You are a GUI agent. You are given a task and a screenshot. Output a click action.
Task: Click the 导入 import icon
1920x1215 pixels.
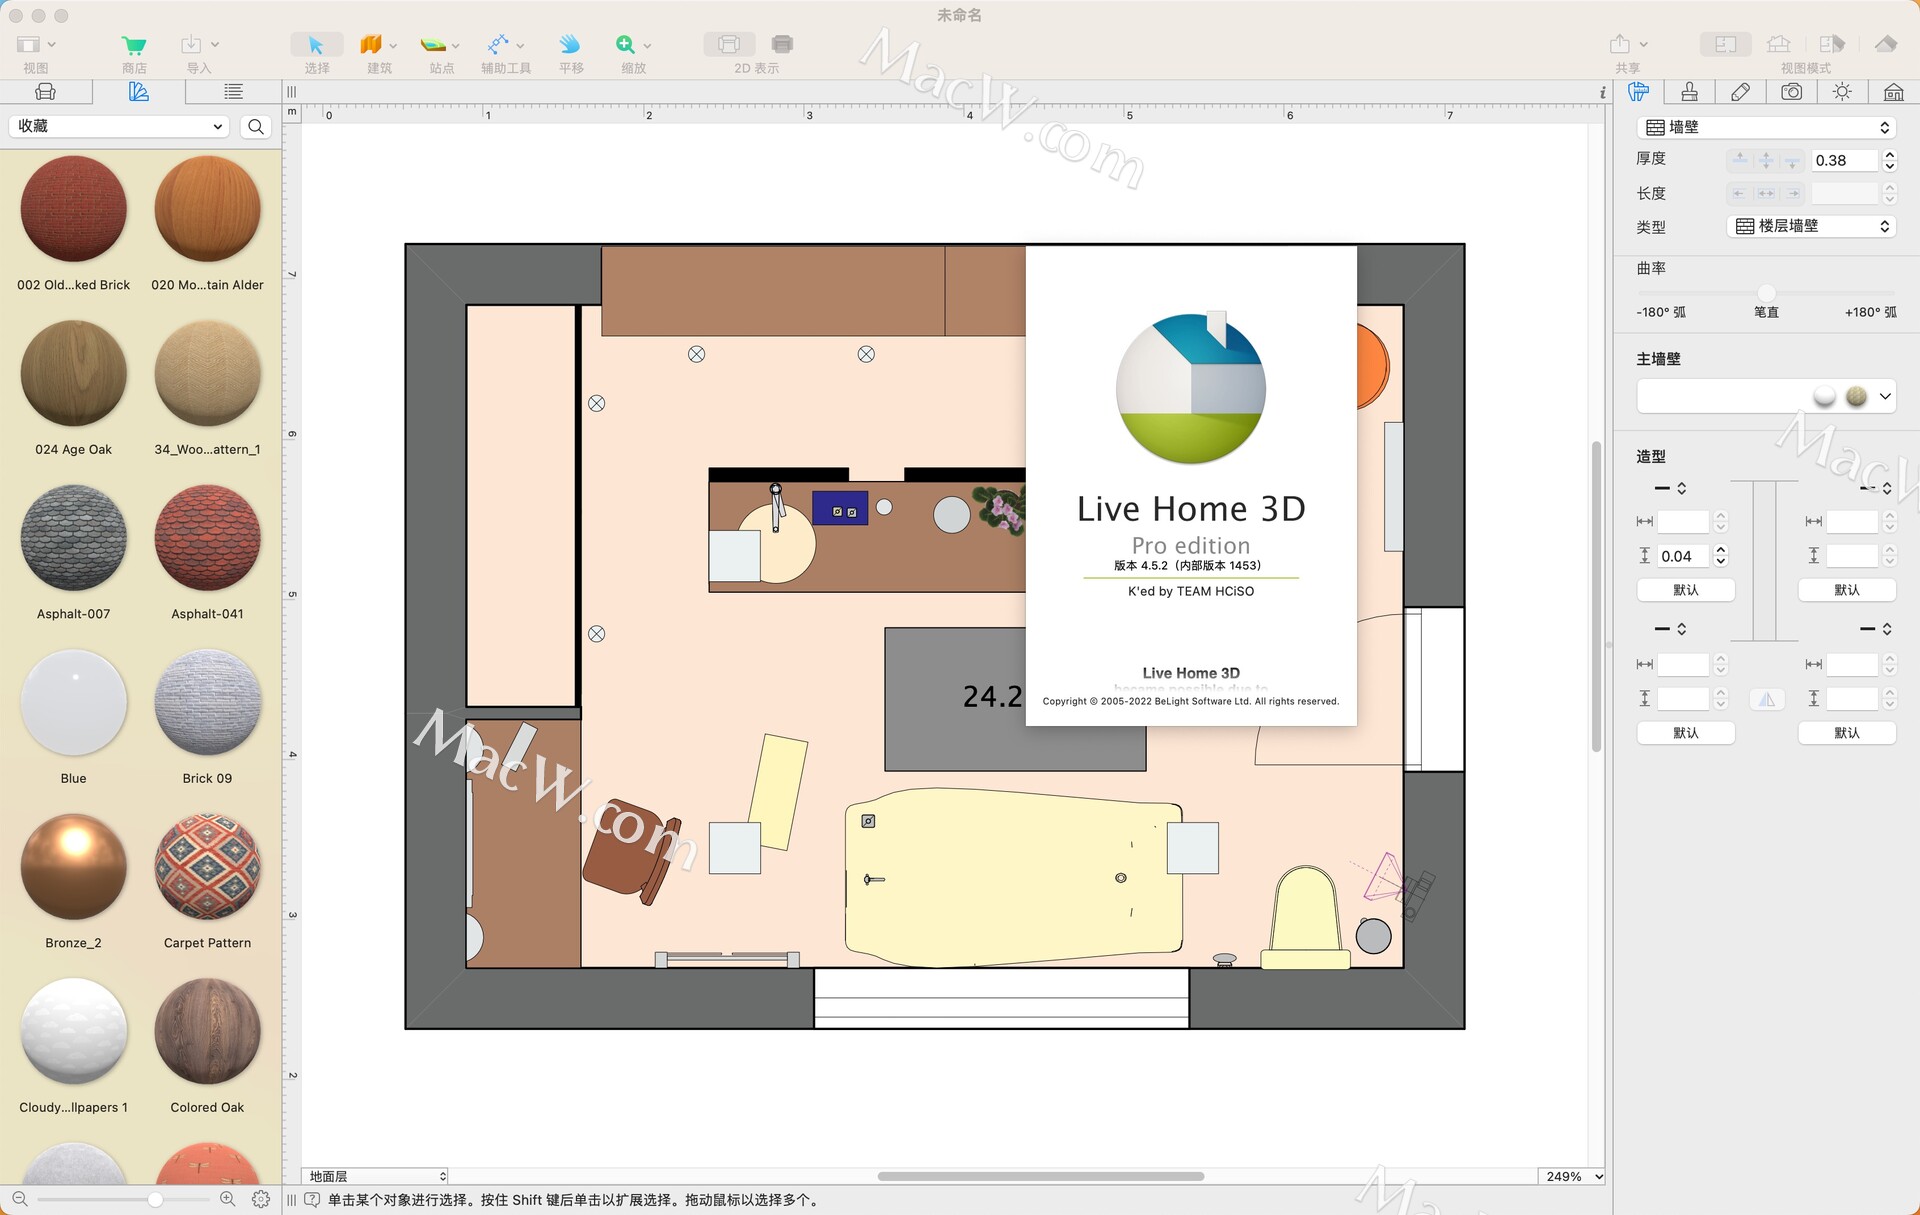(x=191, y=44)
